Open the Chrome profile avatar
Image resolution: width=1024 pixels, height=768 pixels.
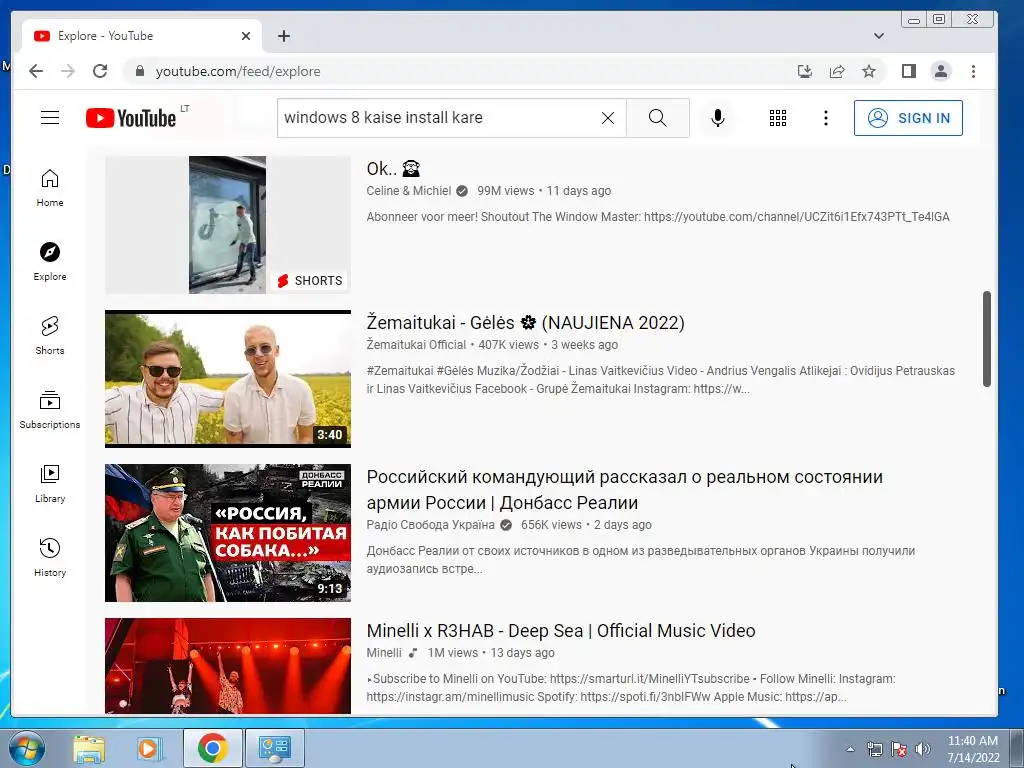[x=940, y=71]
